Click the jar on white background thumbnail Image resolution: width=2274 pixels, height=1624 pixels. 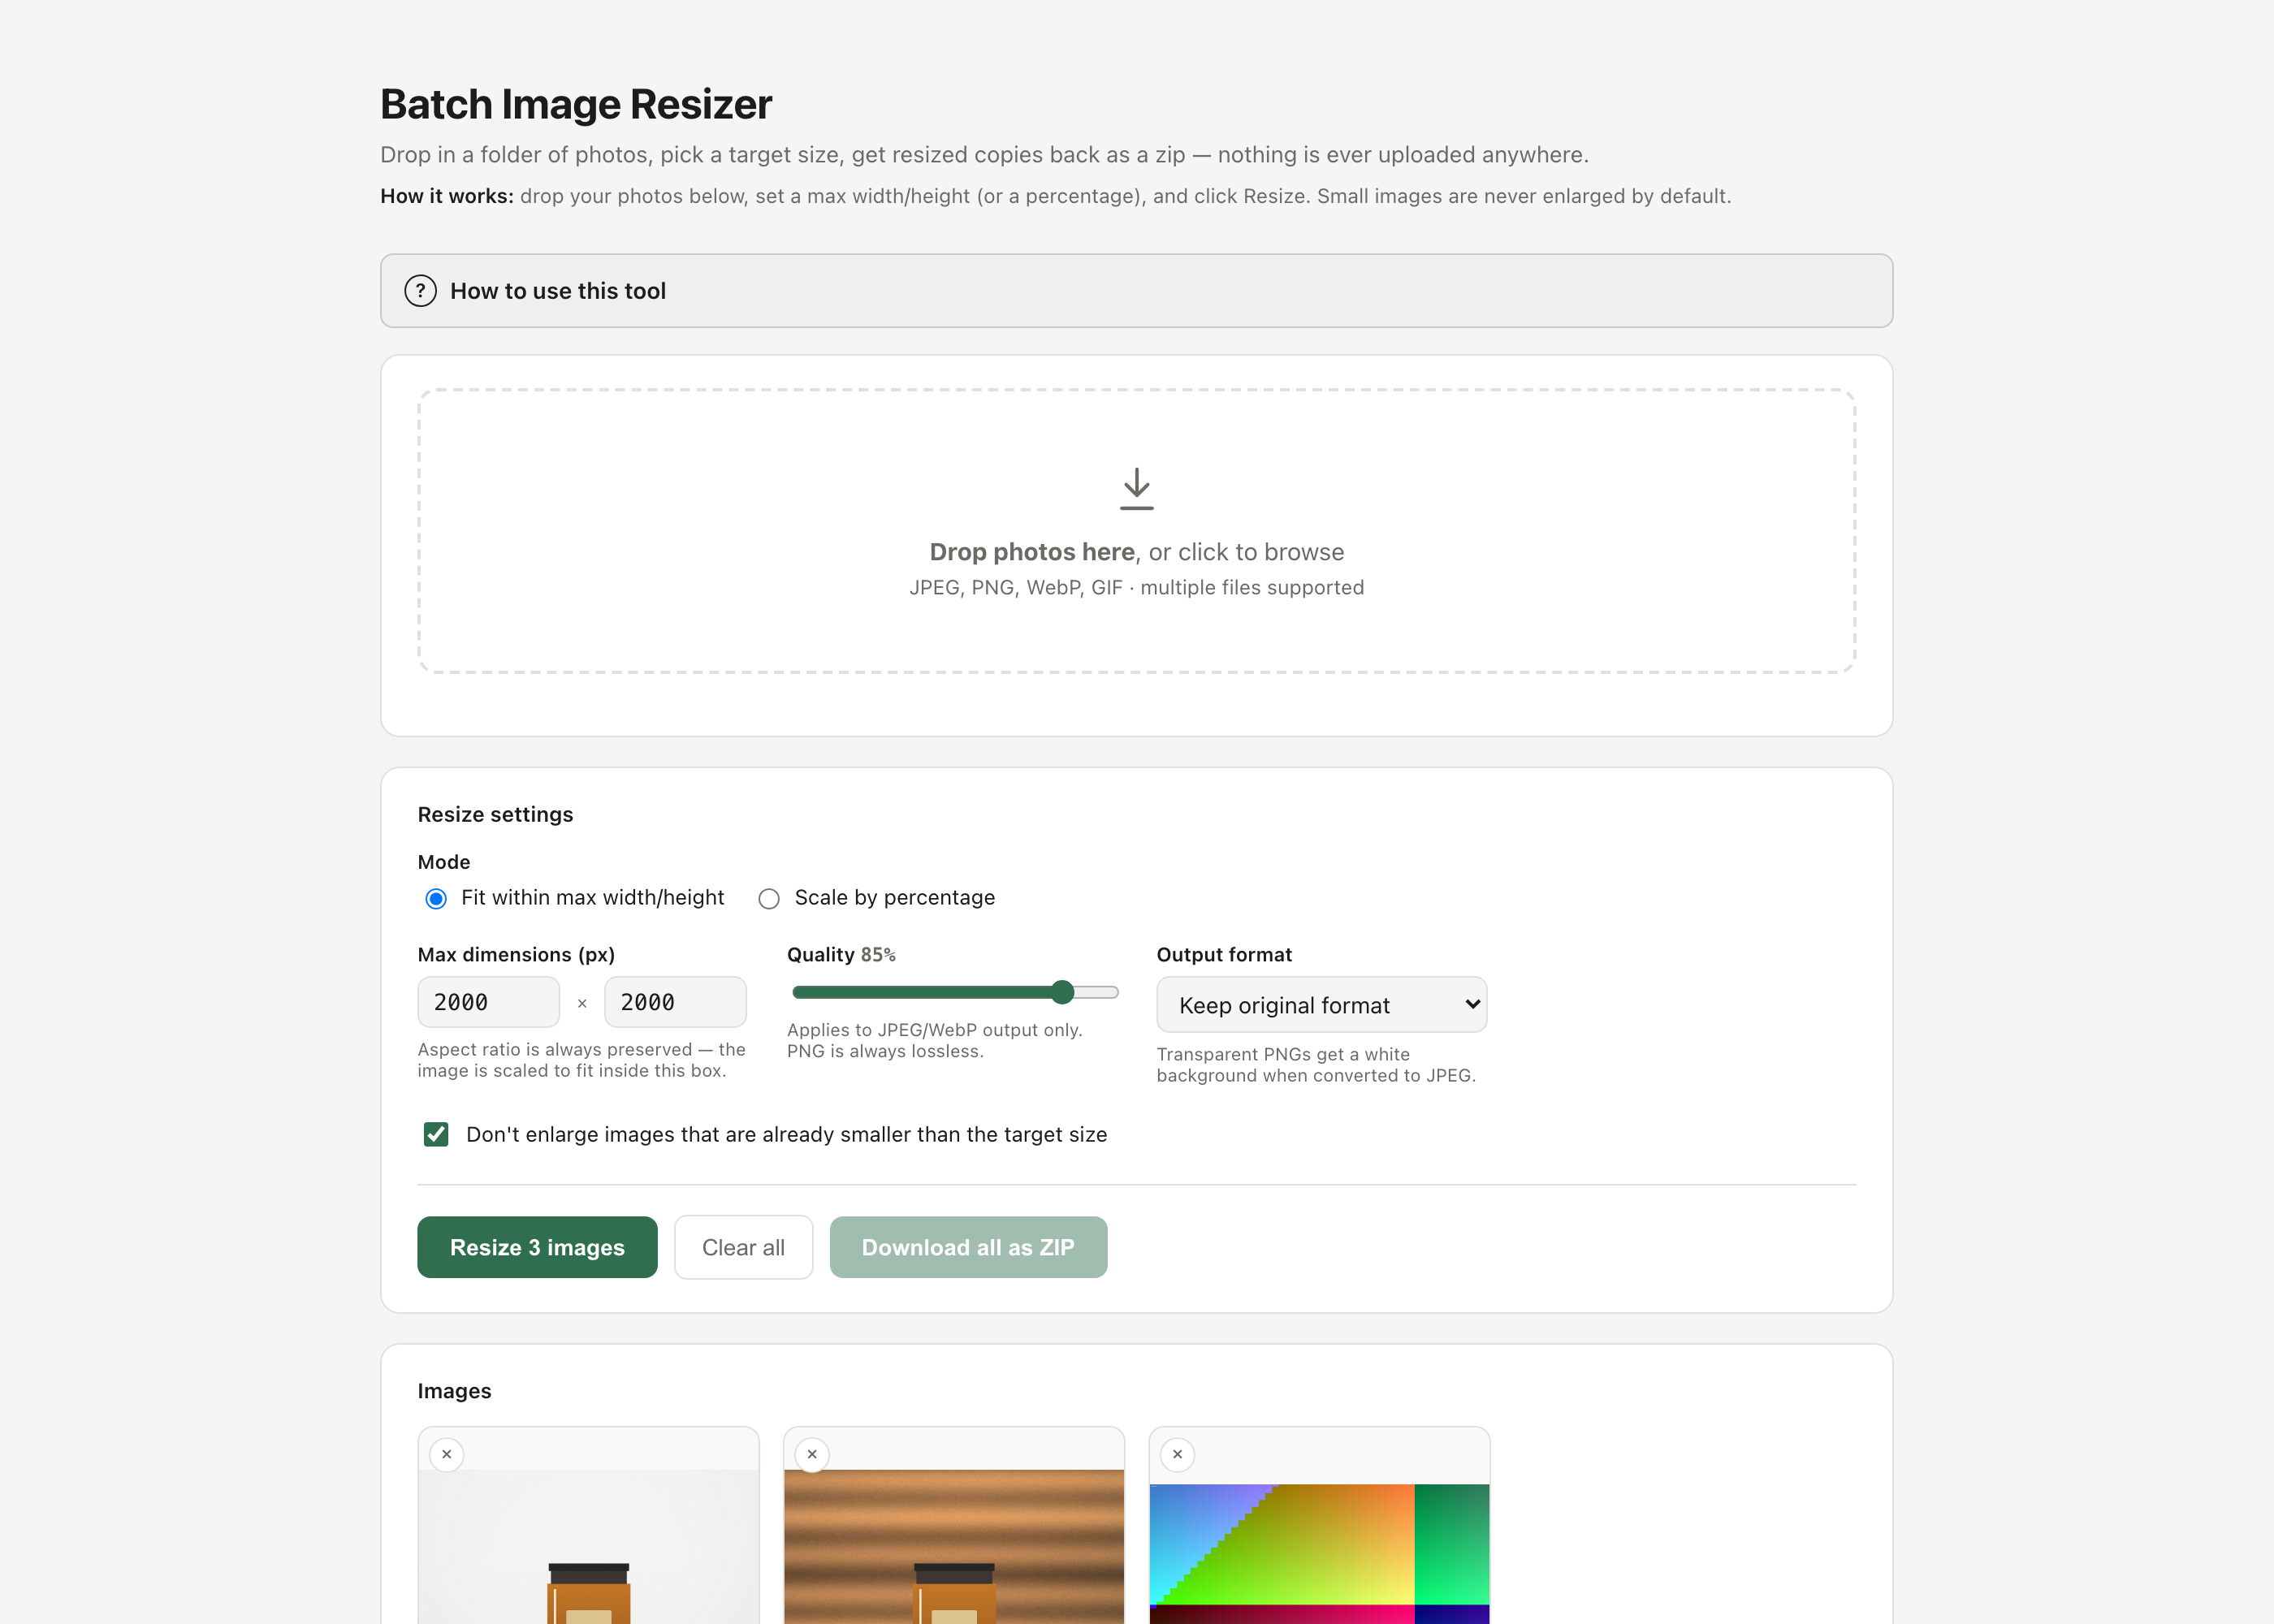(588, 1546)
